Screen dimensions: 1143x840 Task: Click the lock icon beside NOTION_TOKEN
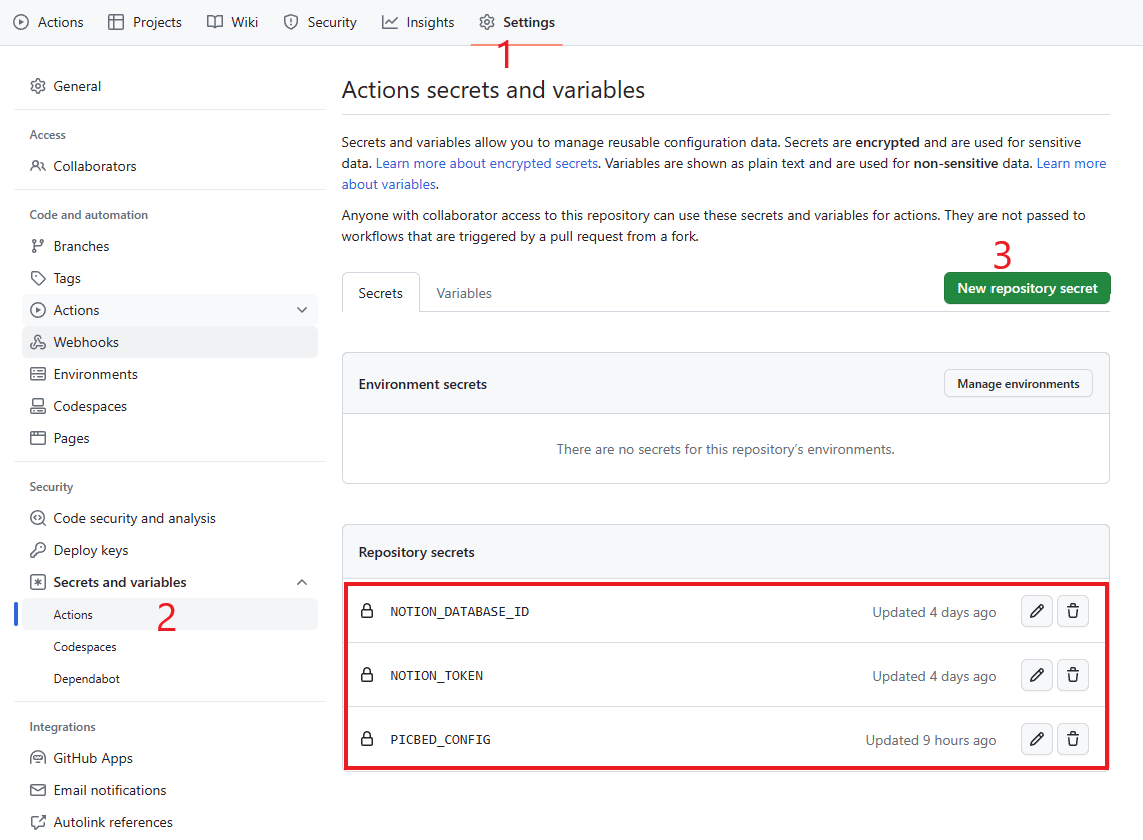point(367,674)
